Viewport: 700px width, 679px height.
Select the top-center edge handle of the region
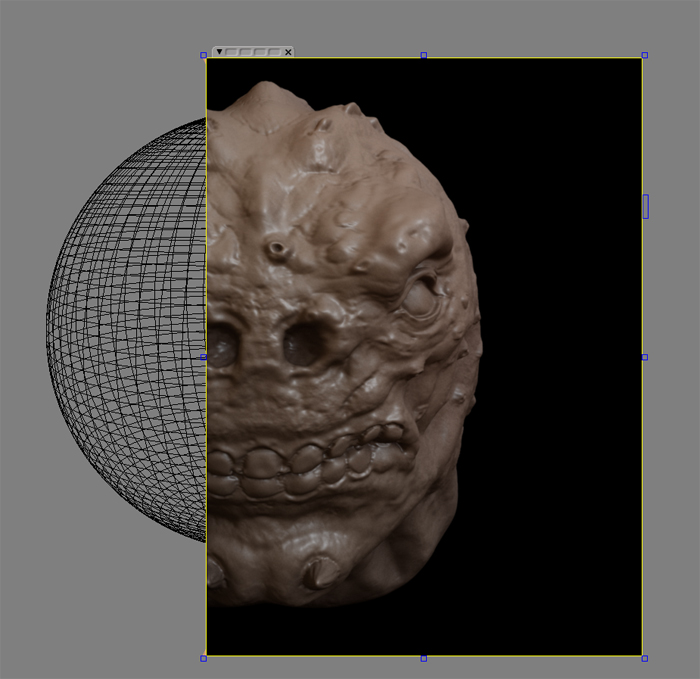[424, 55]
